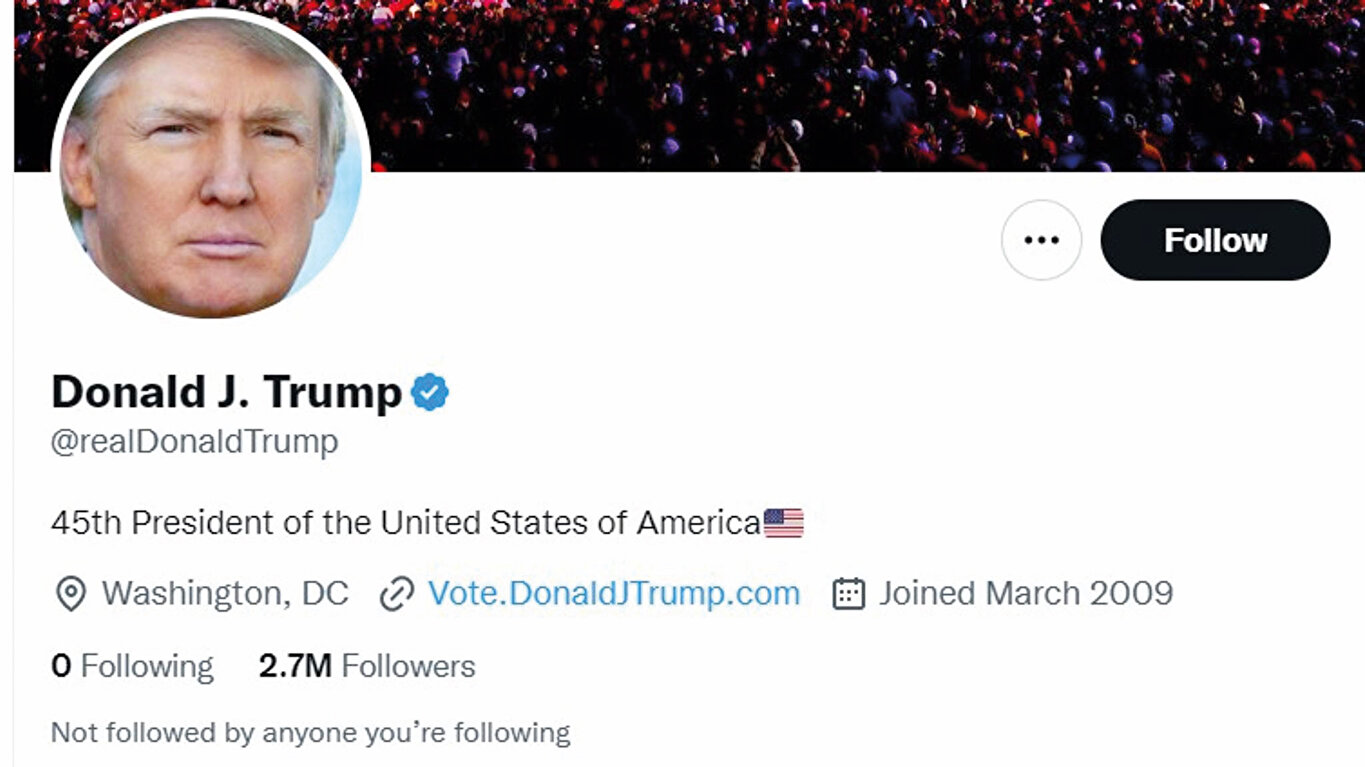Screen dimensions: 1365x767
Task: Click the chain link icon
Action: [396, 594]
